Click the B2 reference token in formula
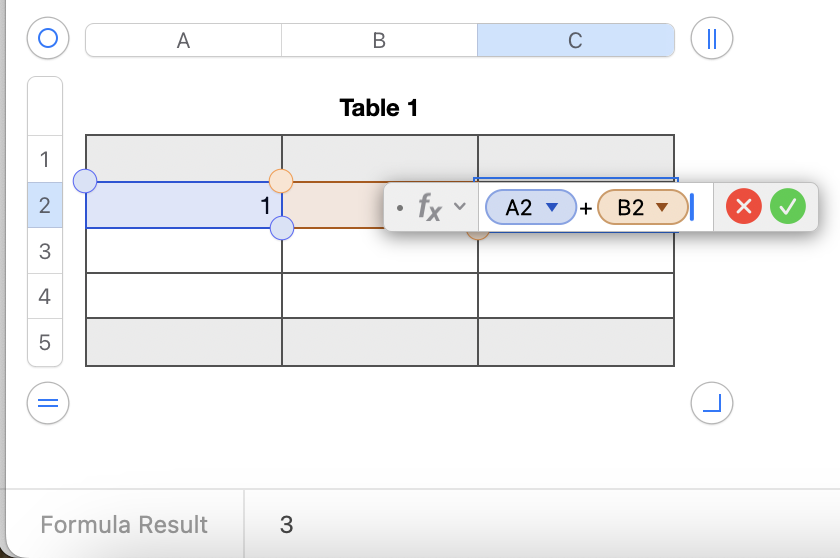The height and width of the screenshot is (558, 840). [x=631, y=208]
